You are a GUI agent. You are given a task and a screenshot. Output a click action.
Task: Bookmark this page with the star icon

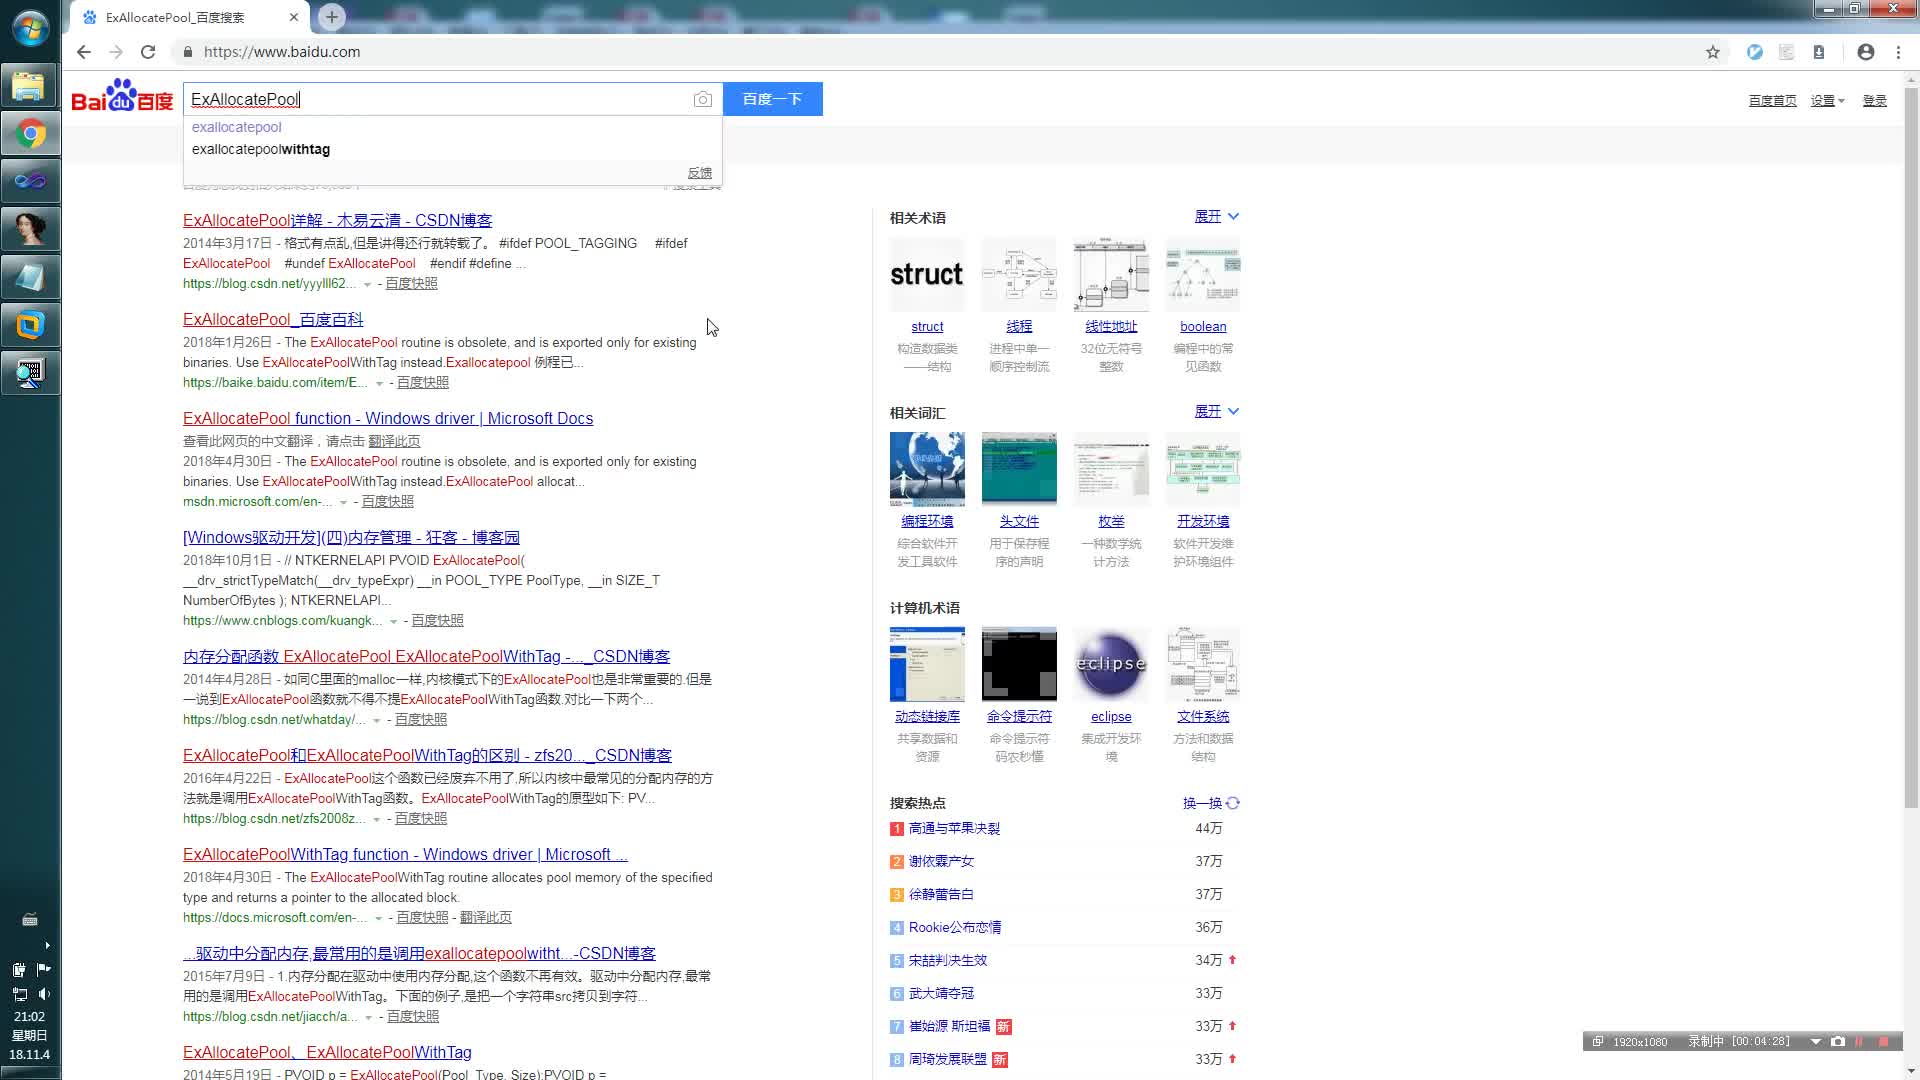pyautogui.click(x=1712, y=52)
